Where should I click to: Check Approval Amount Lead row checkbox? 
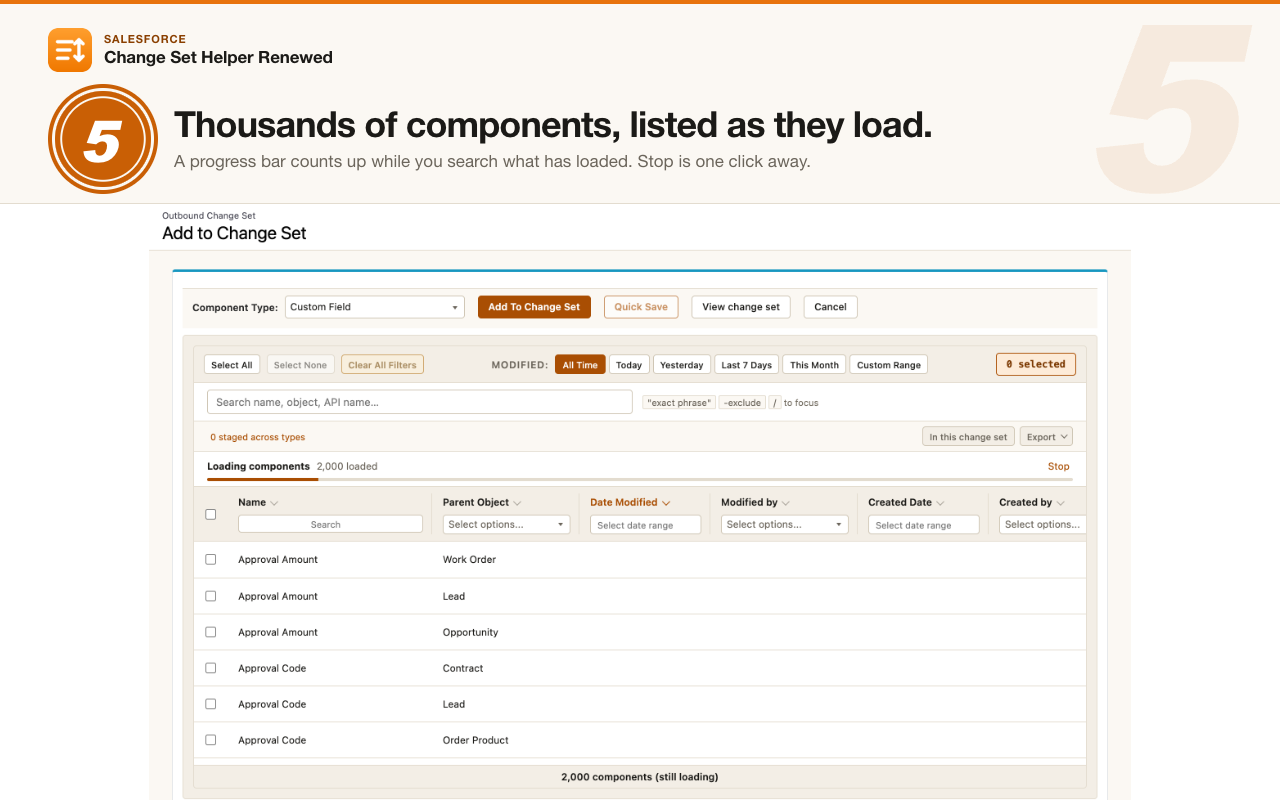click(211, 596)
